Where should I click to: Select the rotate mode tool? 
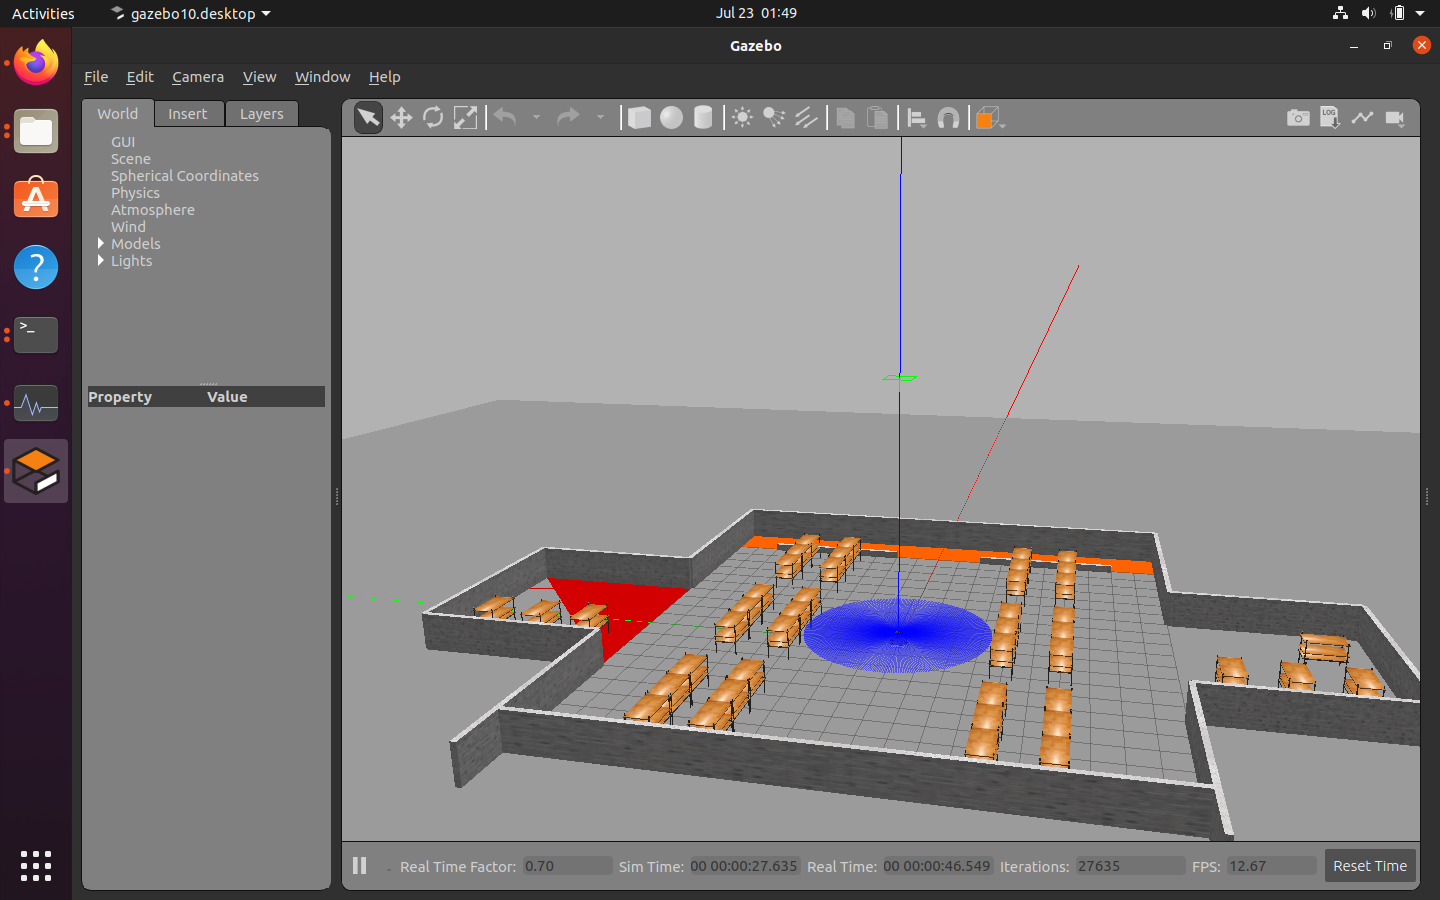point(433,118)
